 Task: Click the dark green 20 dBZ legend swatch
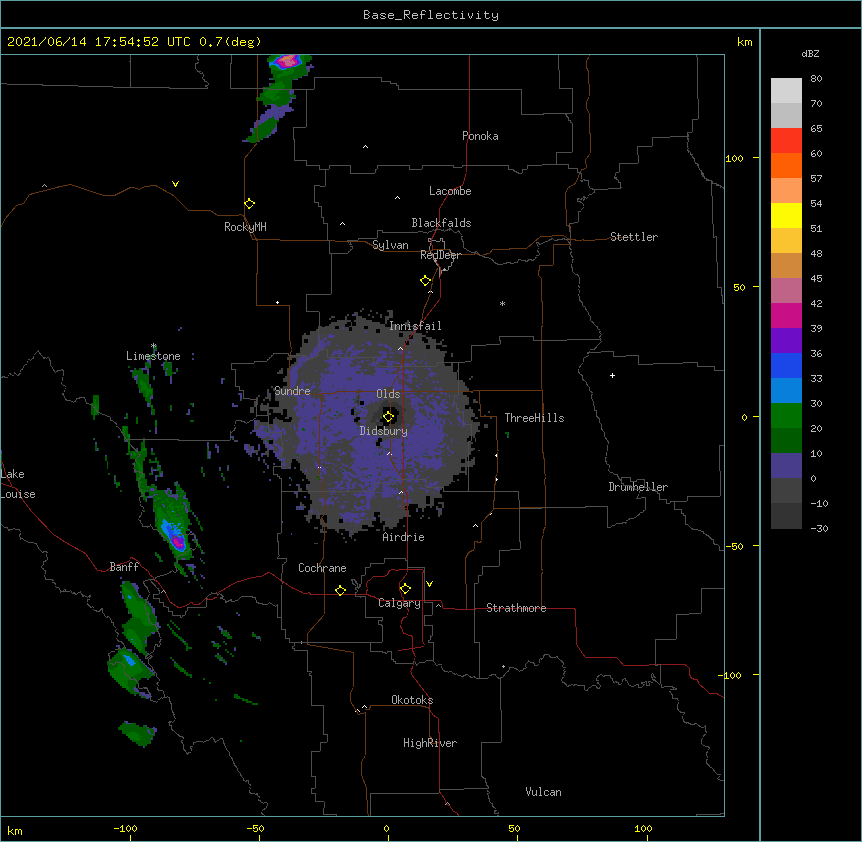[786, 440]
